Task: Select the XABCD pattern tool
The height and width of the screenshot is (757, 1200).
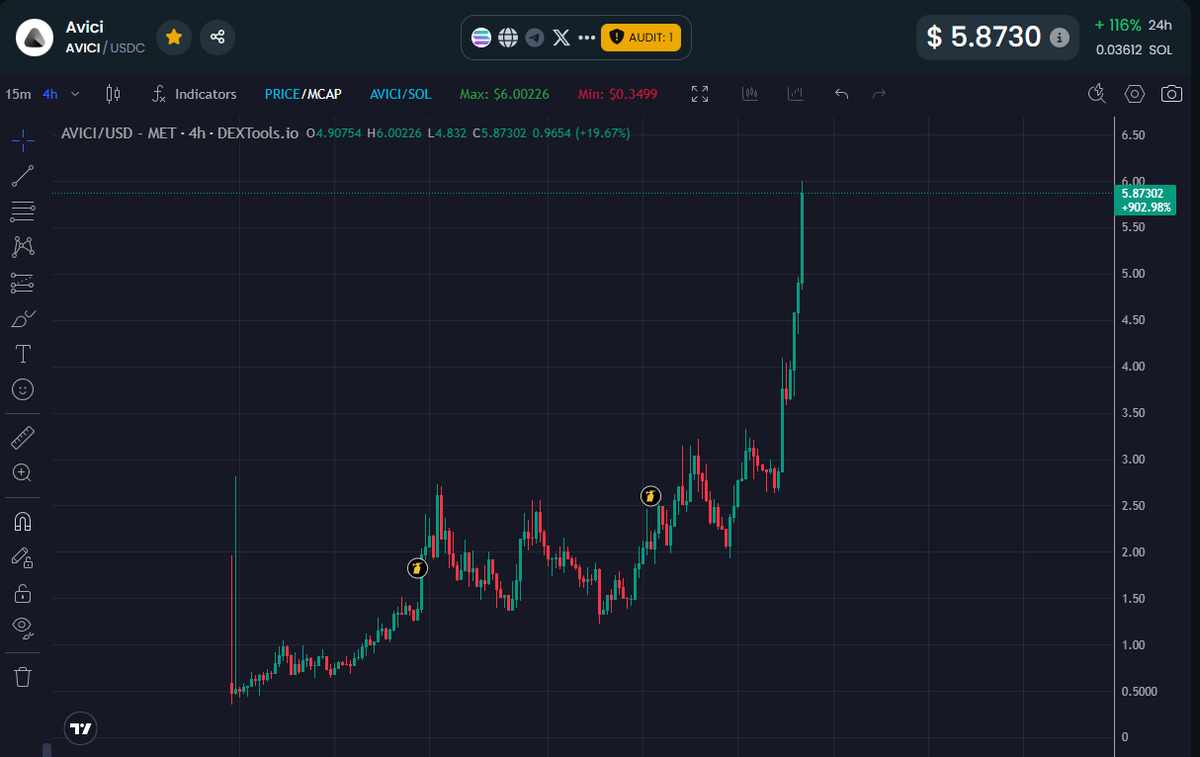Action: click(x=23, y=246)
